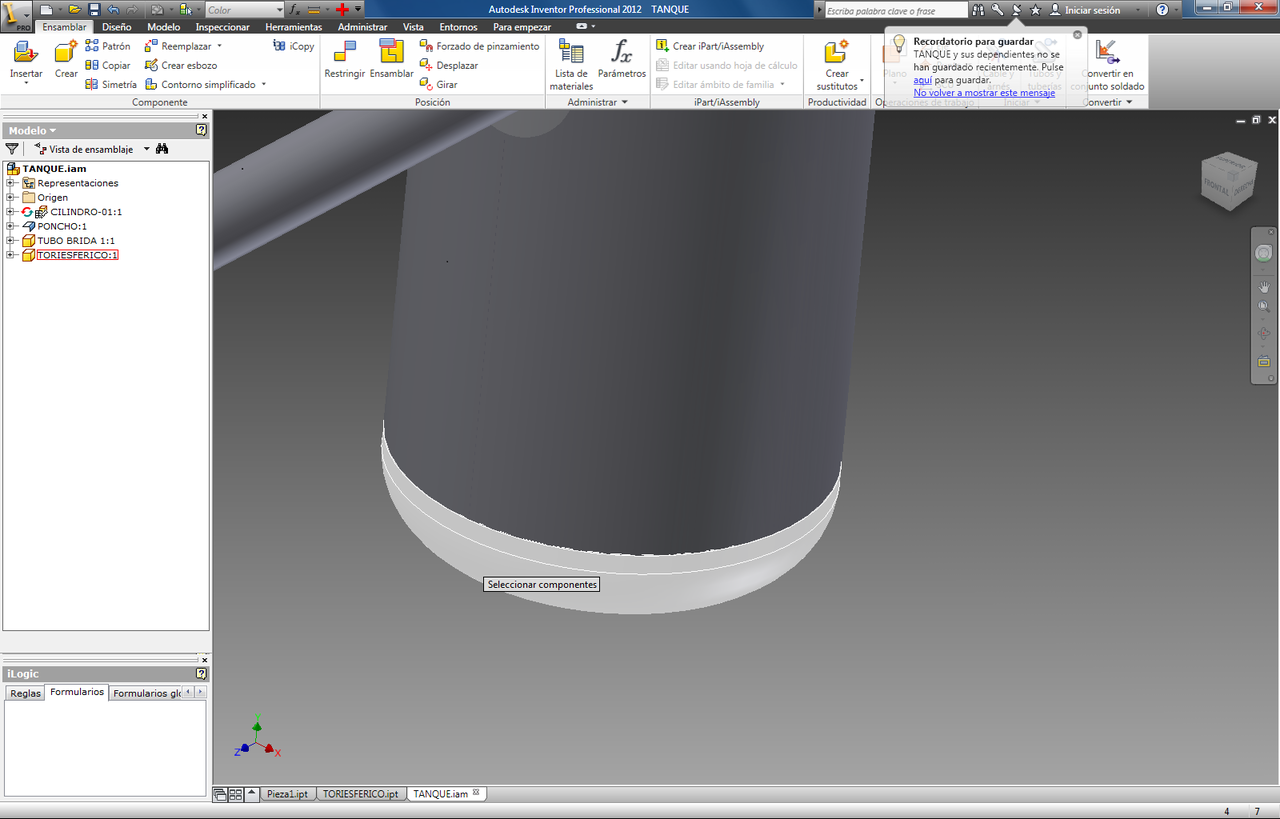Select the Girar tool
Image resolution: width=1280 pixels, height=819 pixels.
(x=438, y=84)
